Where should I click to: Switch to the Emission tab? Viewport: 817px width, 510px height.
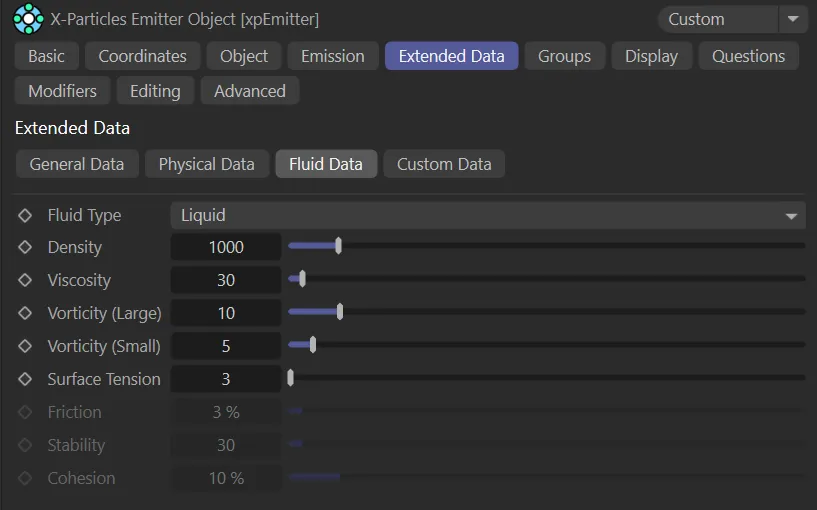tap(333, 56)
